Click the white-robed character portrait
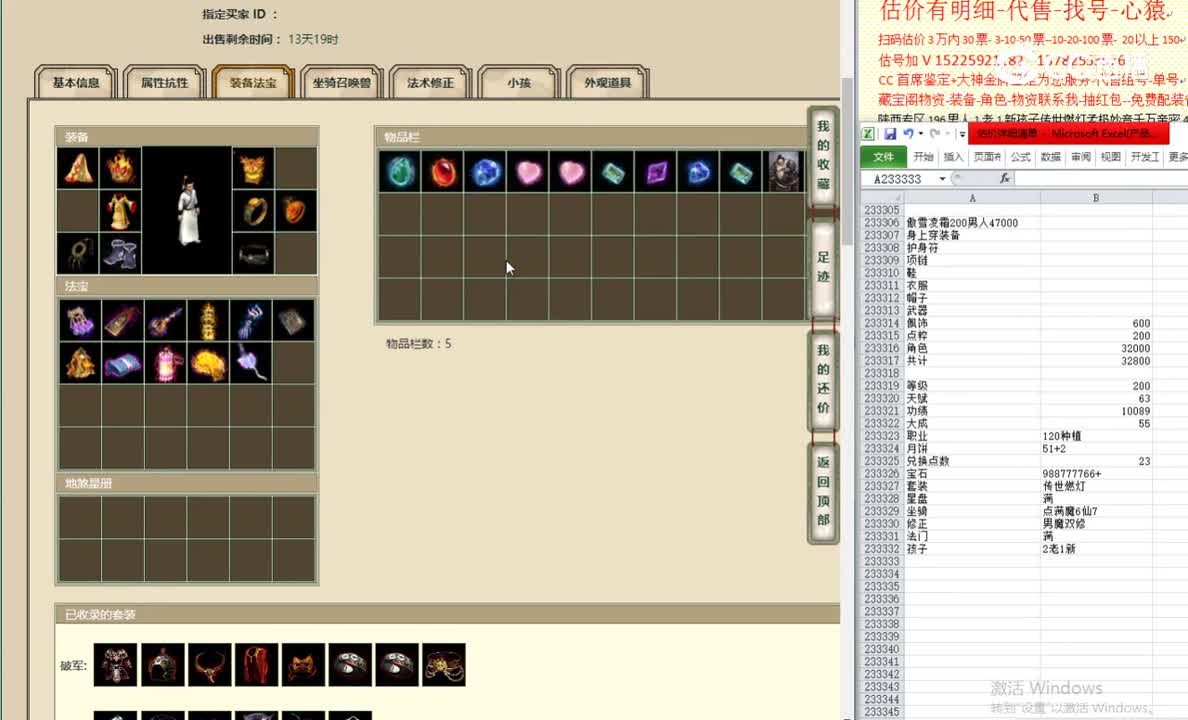The height and width of the screenshot is (720, 1188). [x=186, y=210]
